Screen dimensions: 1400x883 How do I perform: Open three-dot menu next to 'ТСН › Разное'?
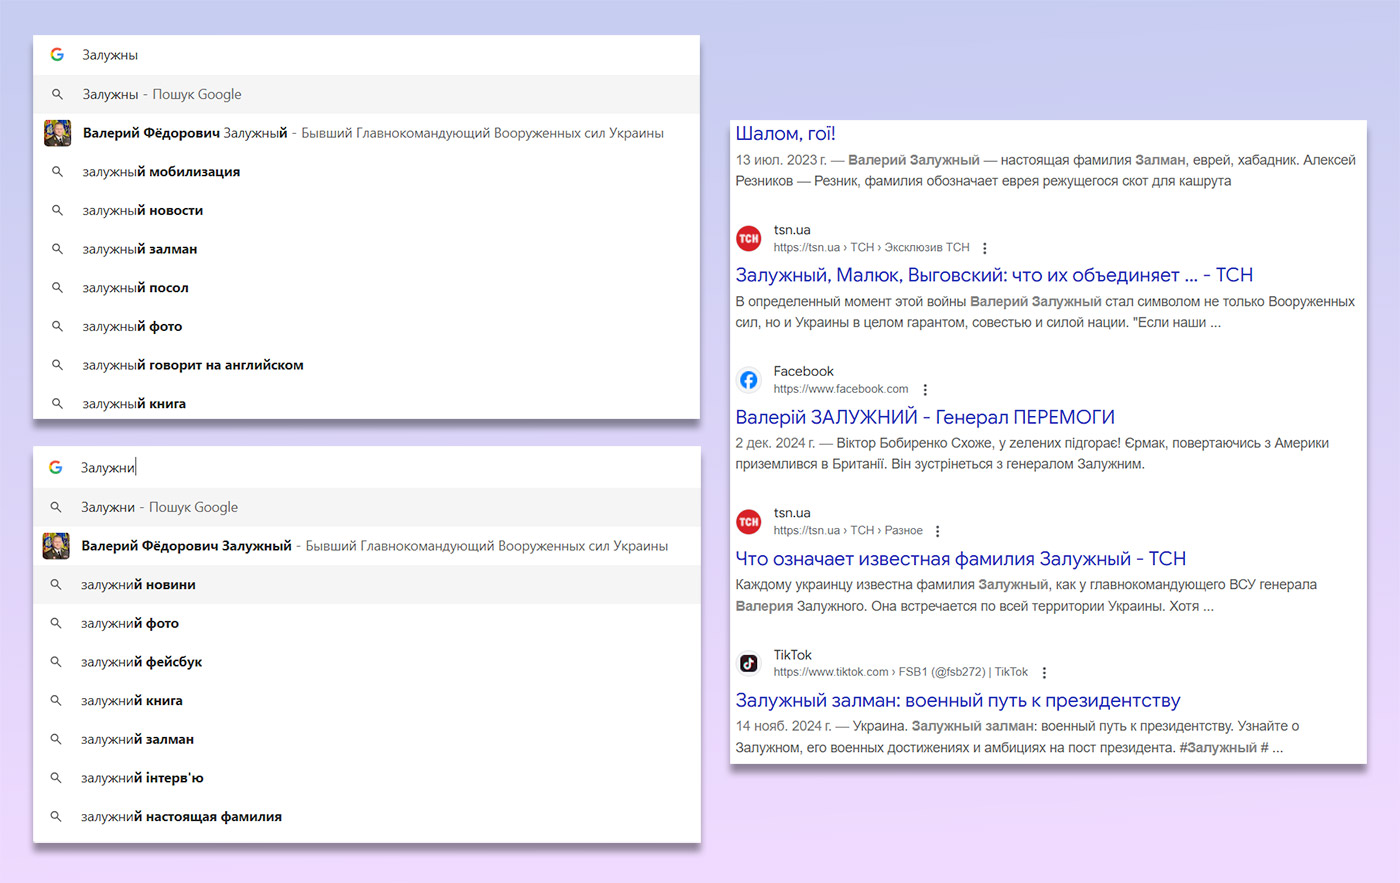click(x=937, y=531)
